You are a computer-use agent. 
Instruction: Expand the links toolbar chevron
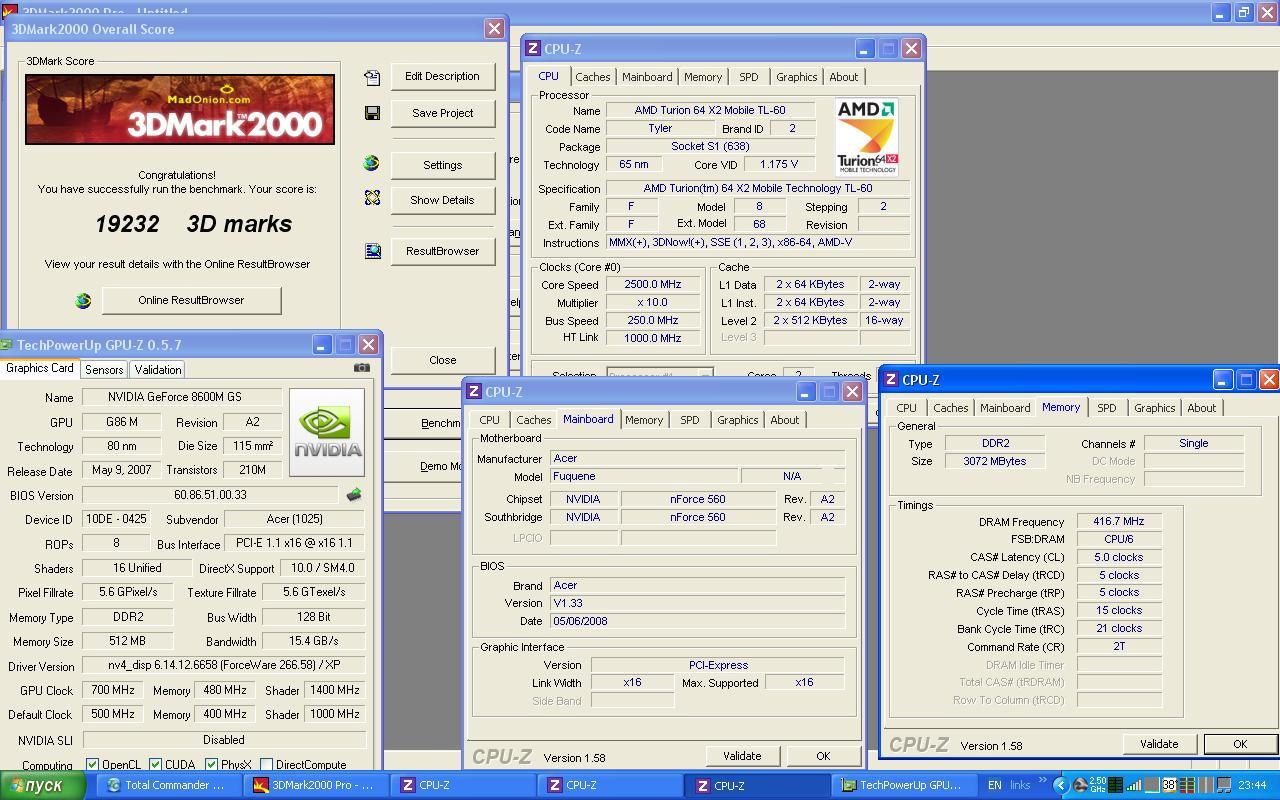point(1043,780)
